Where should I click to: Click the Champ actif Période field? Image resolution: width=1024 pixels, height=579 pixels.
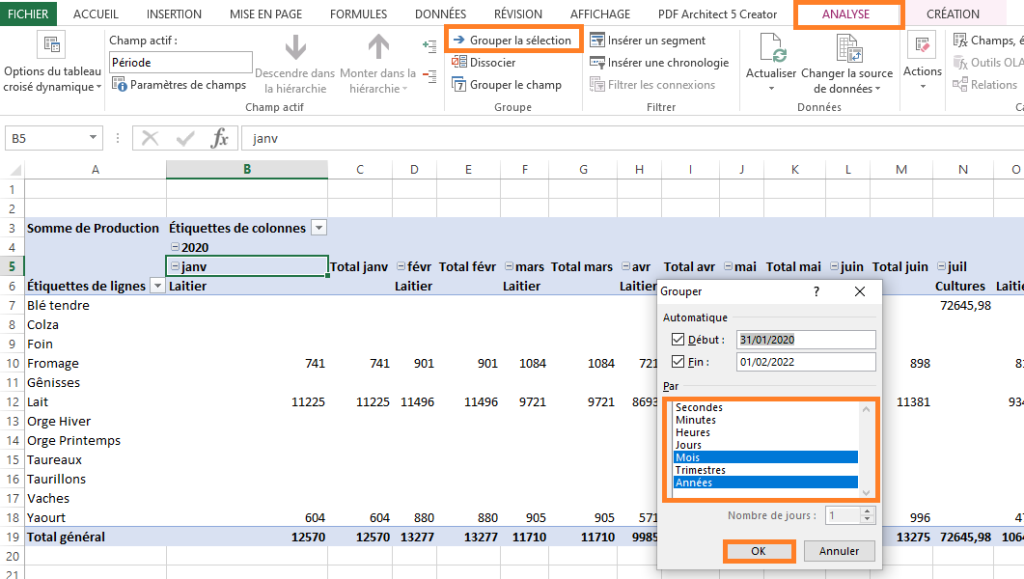coord(180,62)
